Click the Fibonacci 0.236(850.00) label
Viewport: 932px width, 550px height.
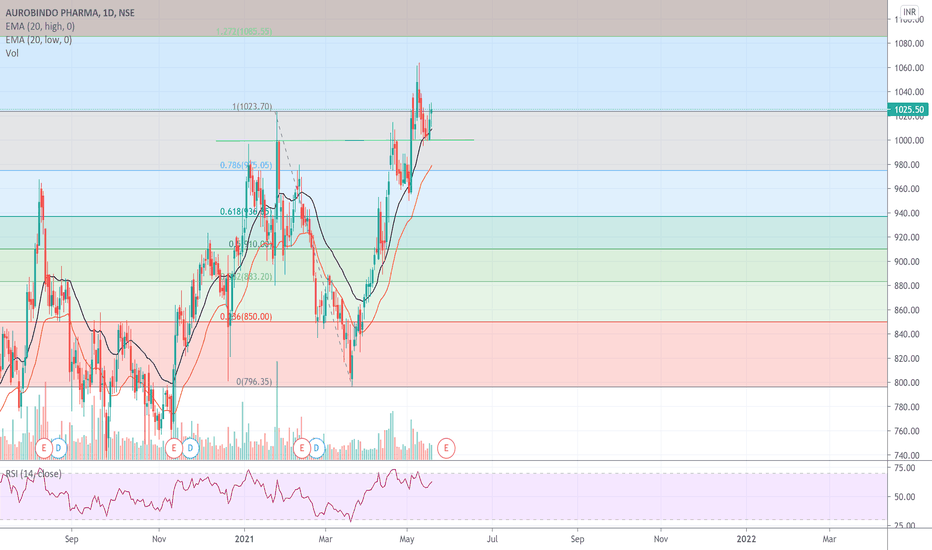click(246, 316)
